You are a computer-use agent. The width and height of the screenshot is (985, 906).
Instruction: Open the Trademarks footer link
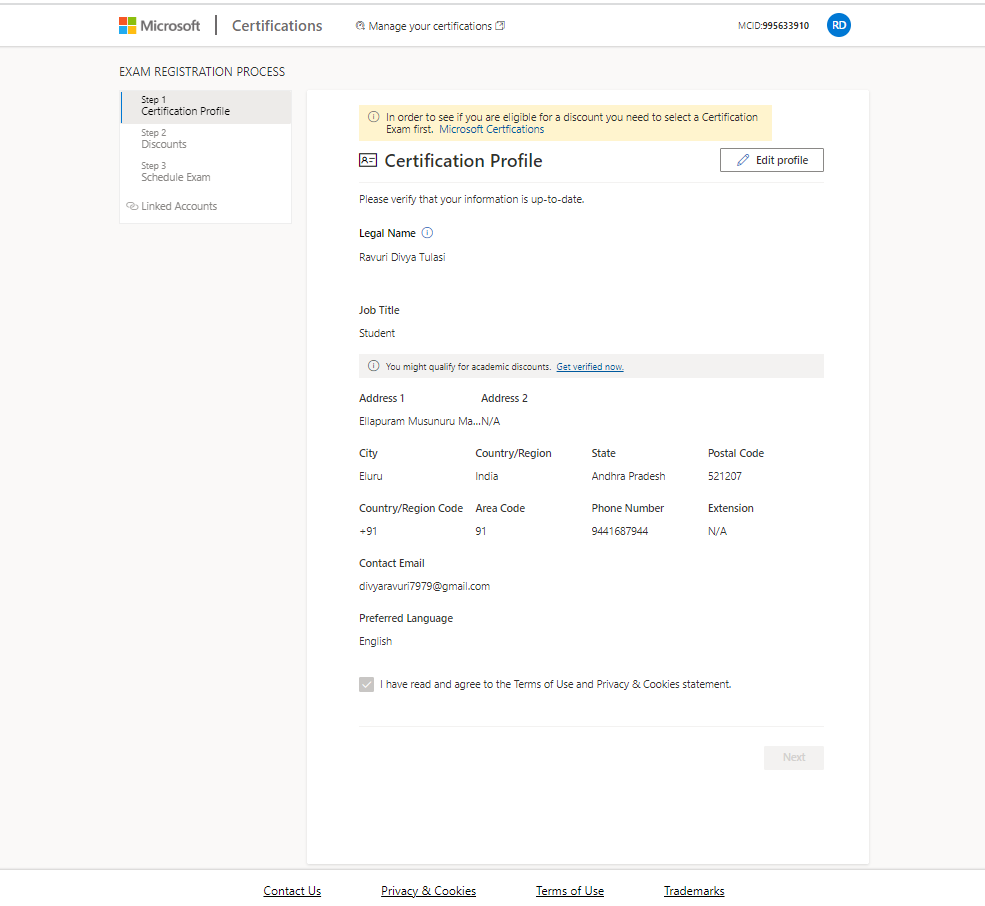(x=694, y=891)
